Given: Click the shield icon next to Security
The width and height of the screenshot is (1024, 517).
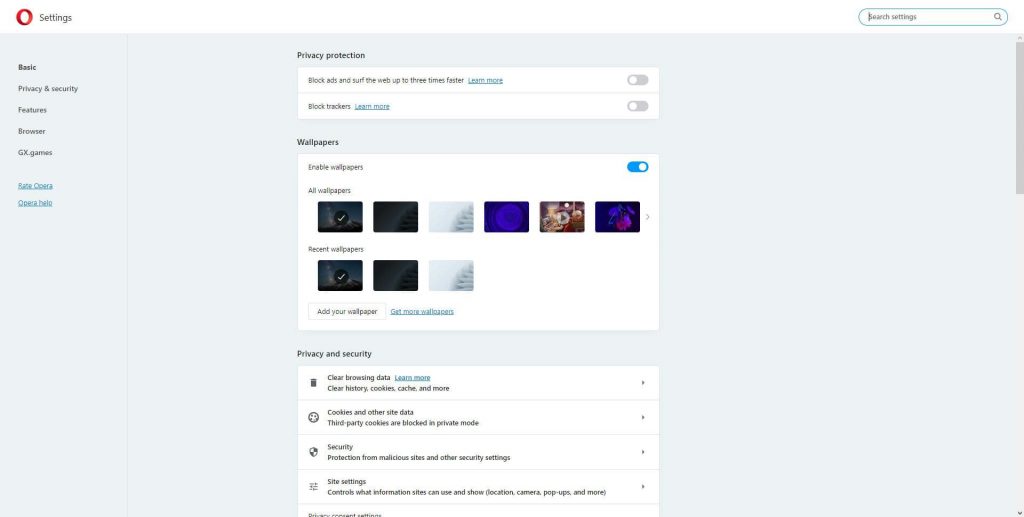Looking at the screenshot, I should click(313, 452).
